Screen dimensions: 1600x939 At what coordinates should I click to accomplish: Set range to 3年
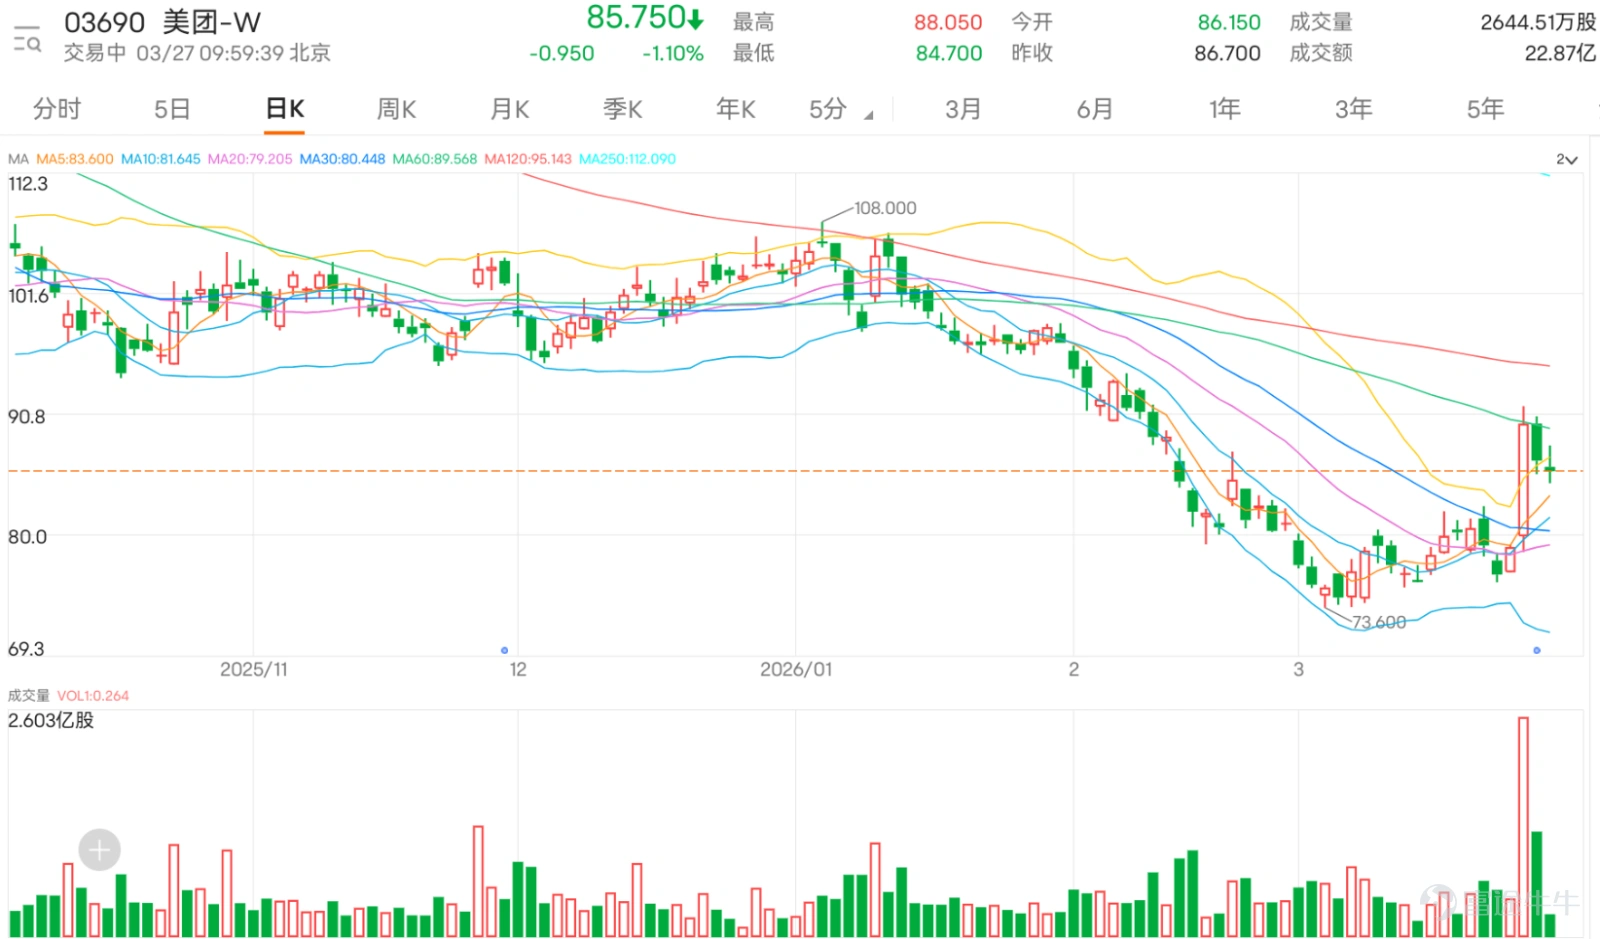[x=1353, y=108]
